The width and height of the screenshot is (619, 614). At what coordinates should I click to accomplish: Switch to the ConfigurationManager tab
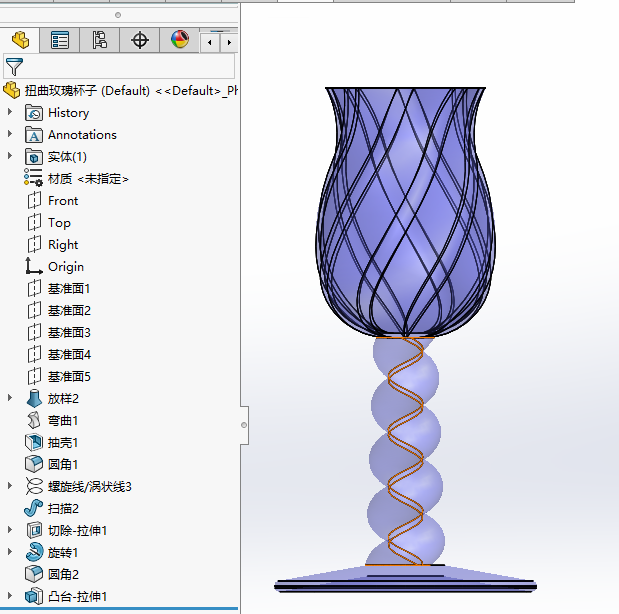point(99,40)
